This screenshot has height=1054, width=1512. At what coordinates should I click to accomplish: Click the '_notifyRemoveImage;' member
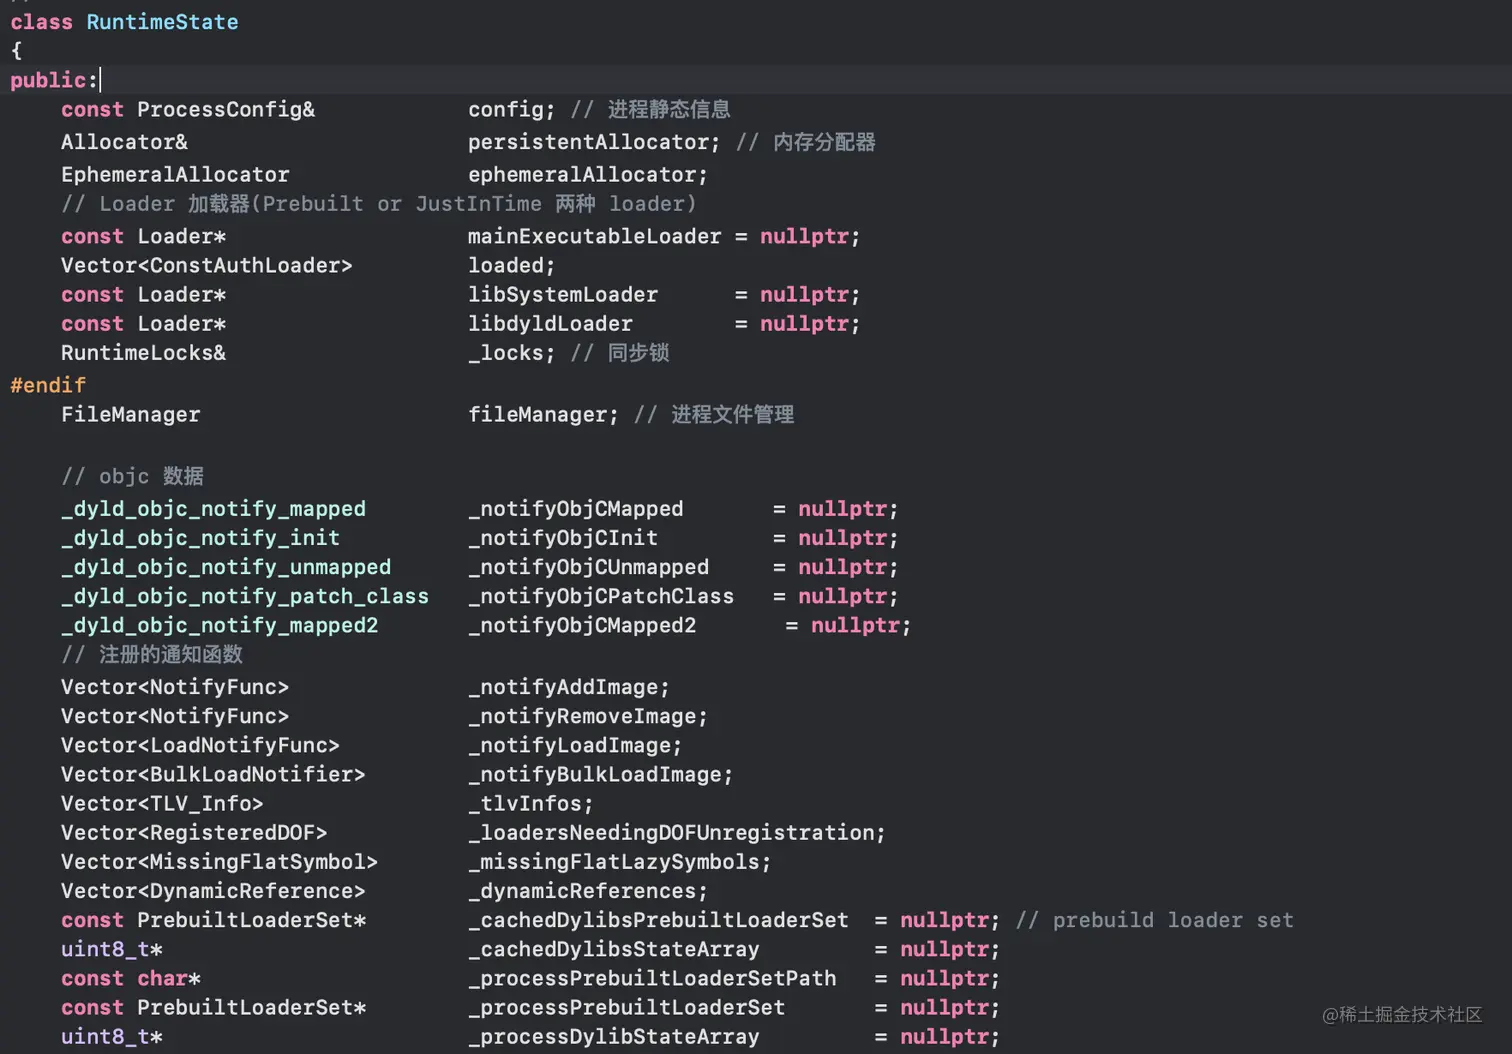point(588,716)
